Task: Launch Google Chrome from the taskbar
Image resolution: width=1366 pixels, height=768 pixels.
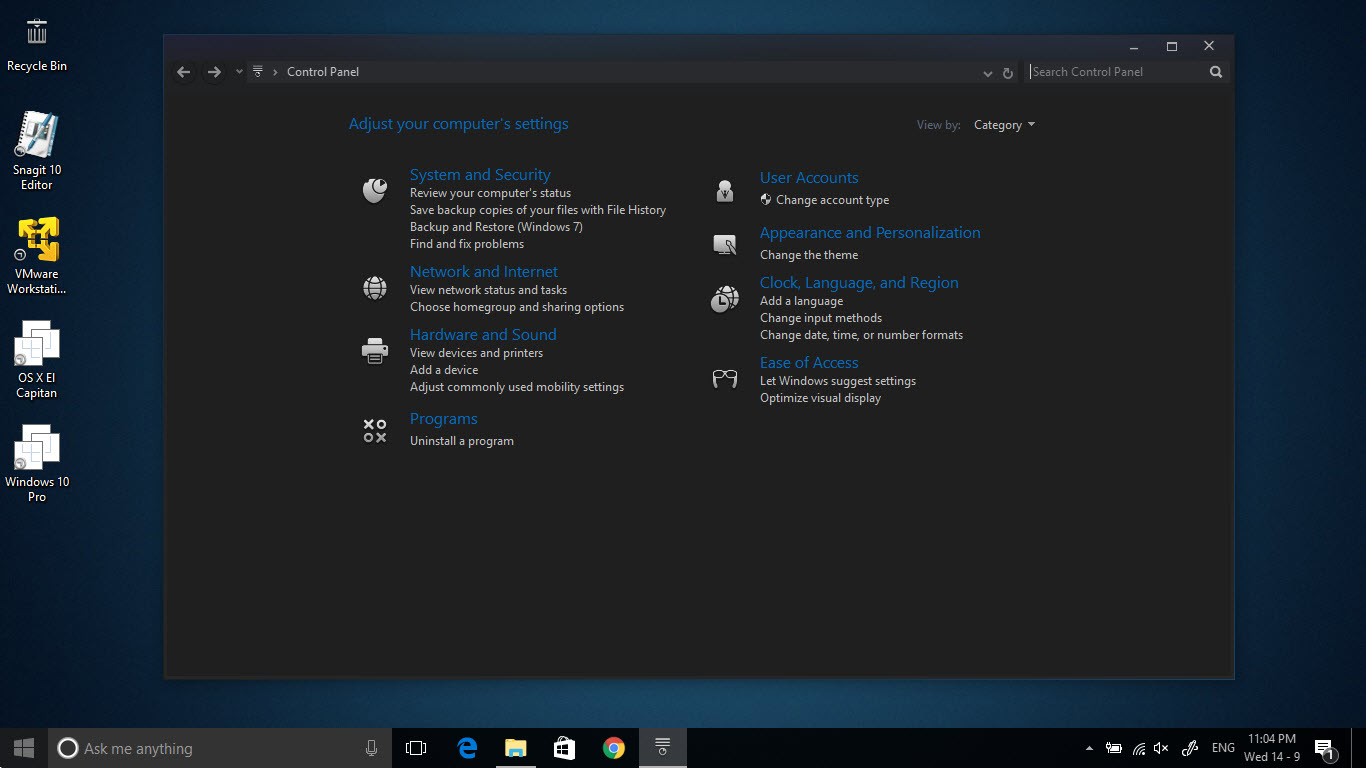Action: click(613, 747)
